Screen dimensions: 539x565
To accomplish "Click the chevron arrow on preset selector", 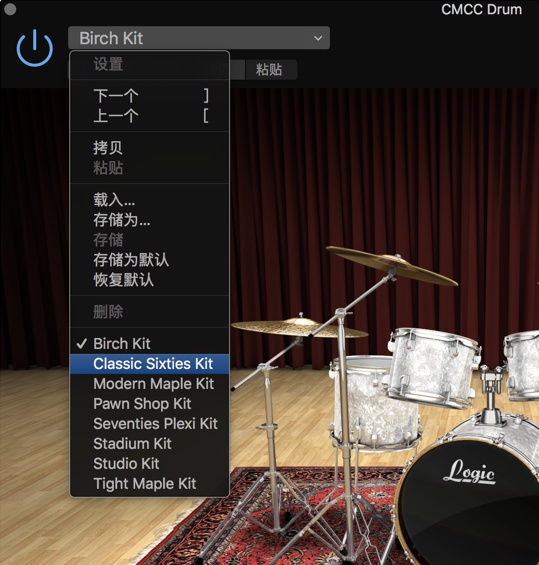I will coord(318,38).
